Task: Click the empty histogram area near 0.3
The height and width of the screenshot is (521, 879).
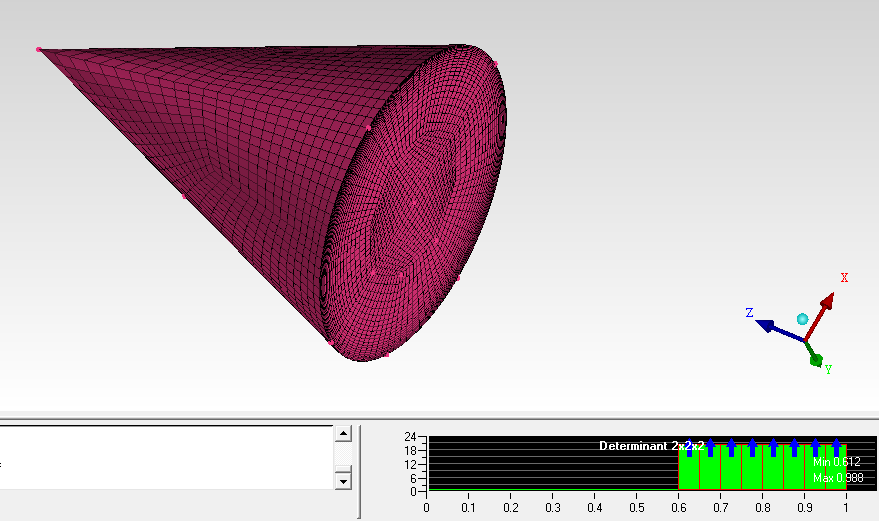Action: 553,466
